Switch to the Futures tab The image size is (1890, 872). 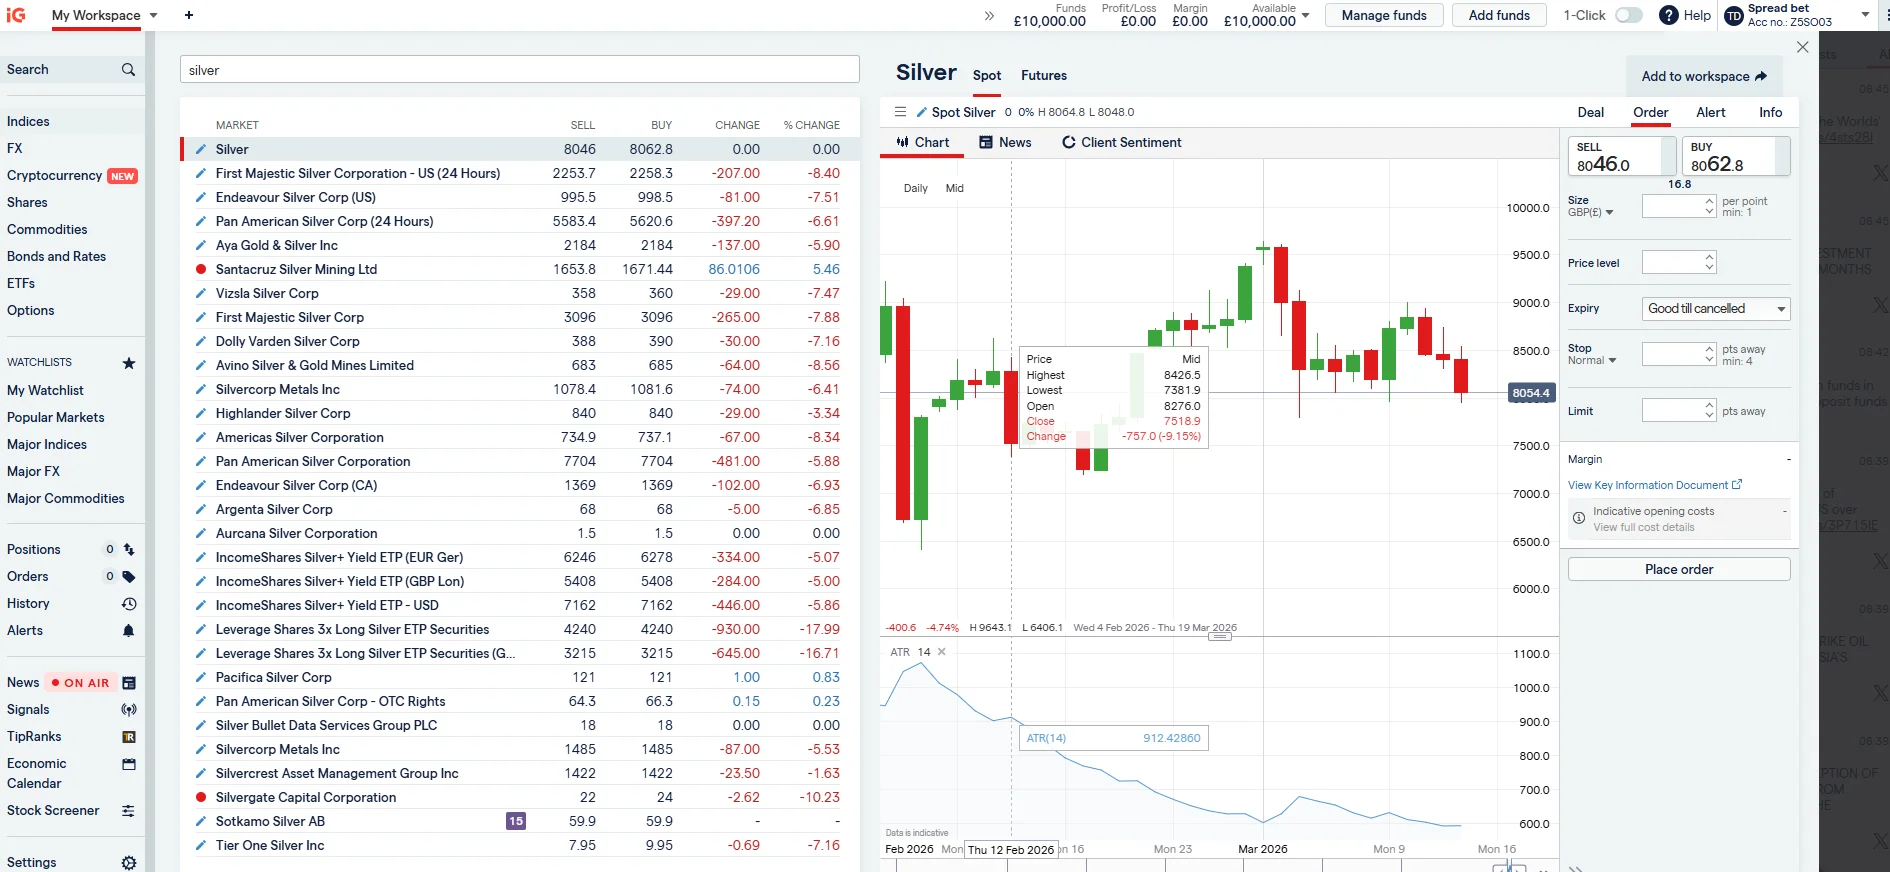point(1044,75)
